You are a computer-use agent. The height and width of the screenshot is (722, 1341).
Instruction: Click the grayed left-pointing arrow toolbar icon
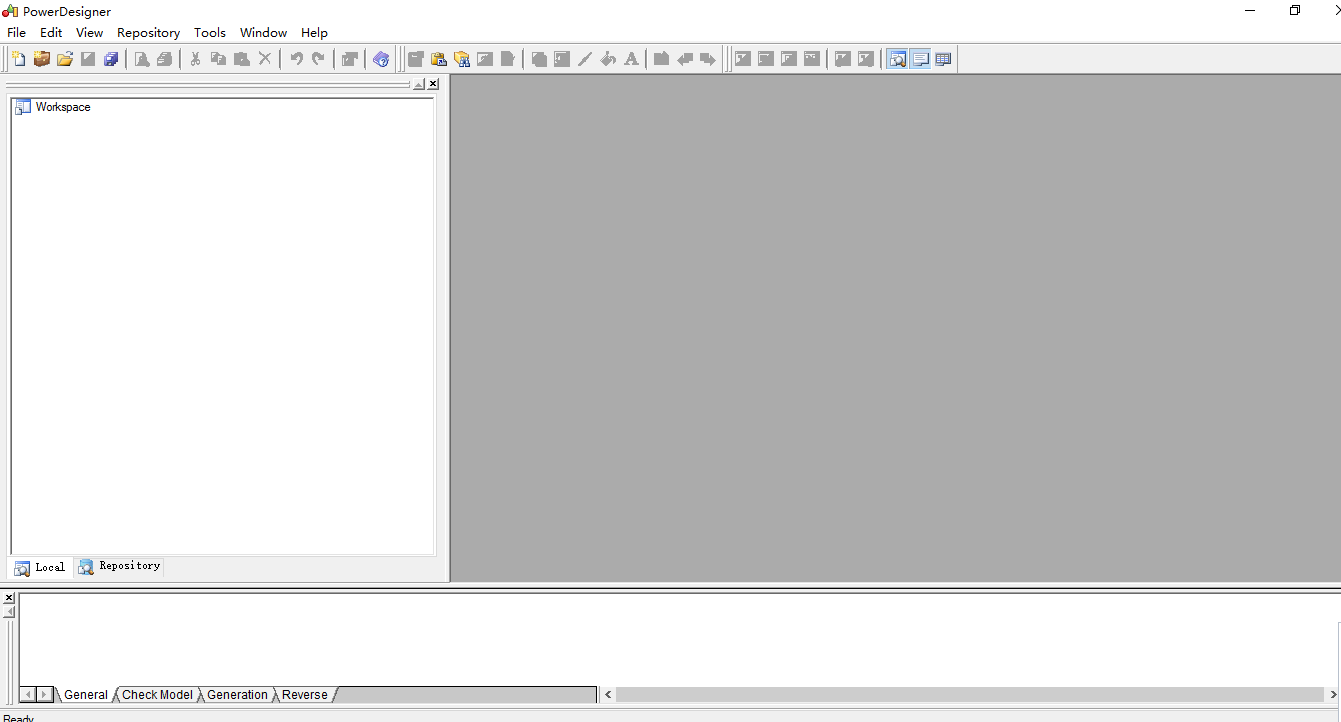pyautogui.click(x=685, y=59)
